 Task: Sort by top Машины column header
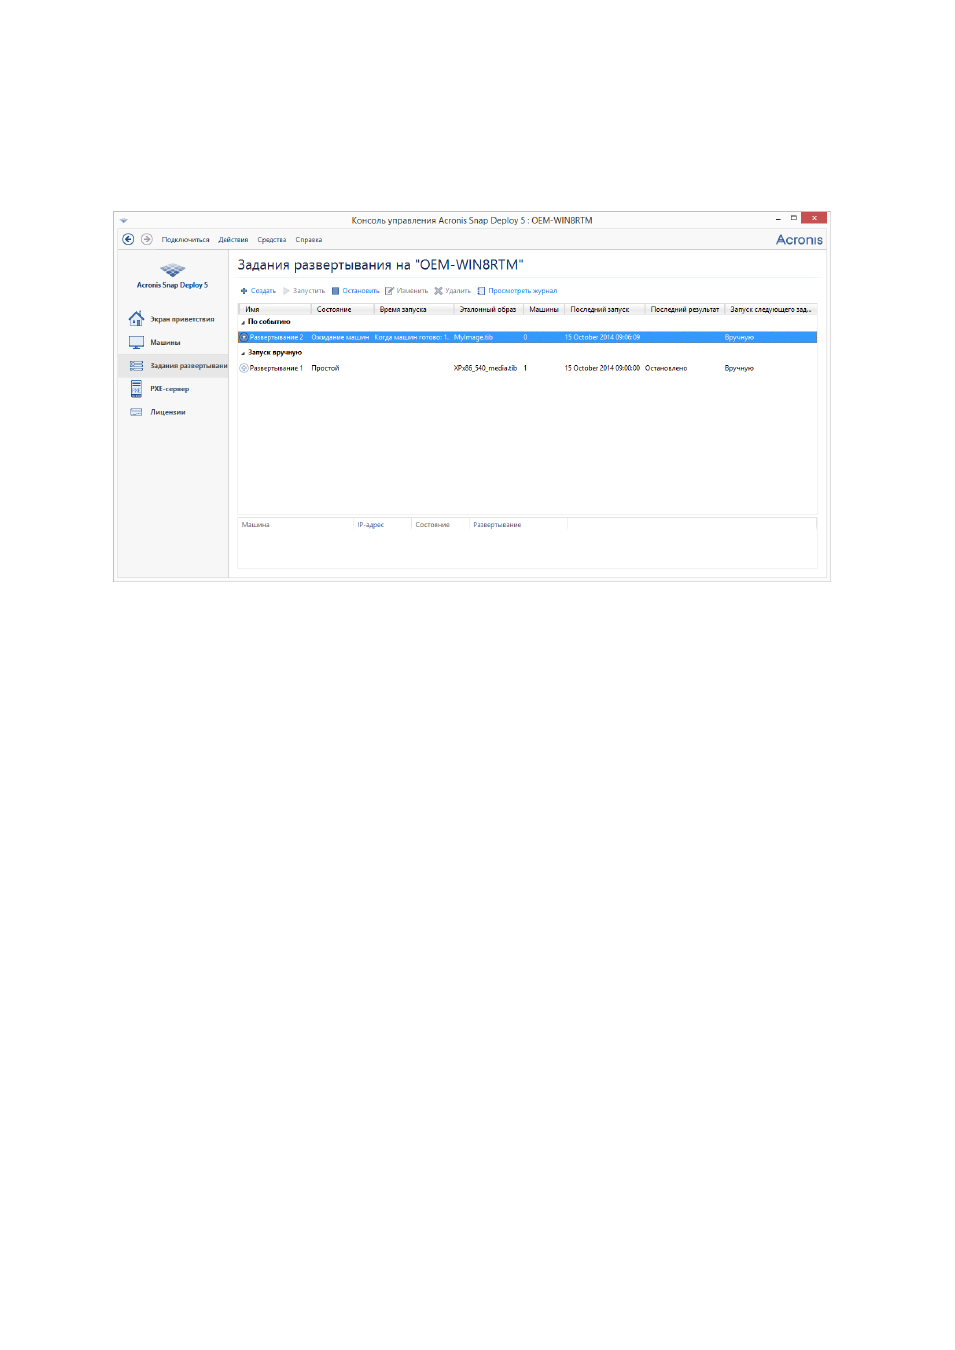(543, 309)
